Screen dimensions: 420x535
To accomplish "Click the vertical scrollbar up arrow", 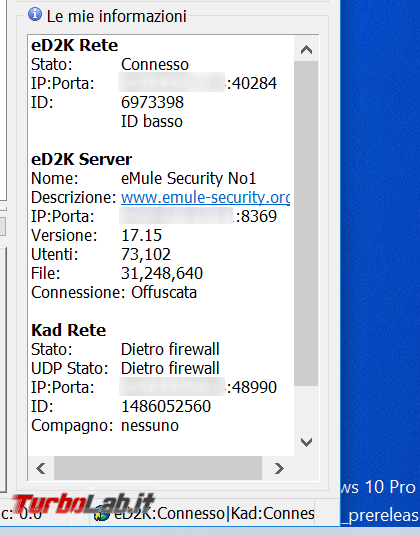I will tap(306, 50).
